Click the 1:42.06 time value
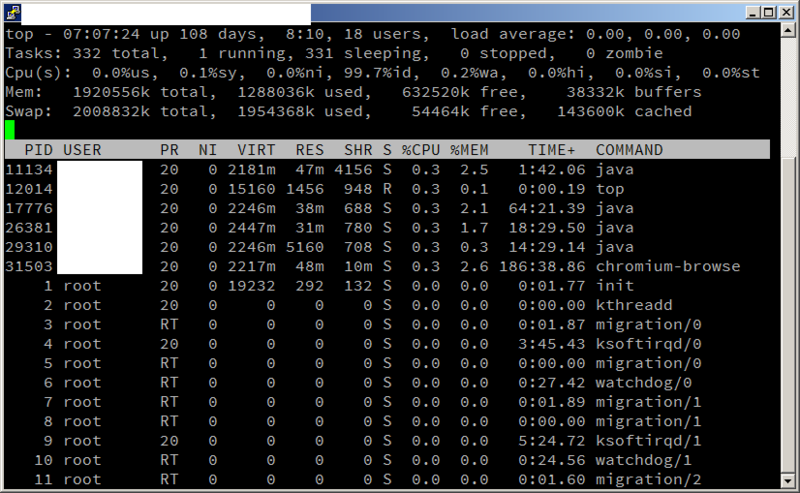Image resolution: width=800 pixels, height=493 pixels. click(x=552, y=169)
